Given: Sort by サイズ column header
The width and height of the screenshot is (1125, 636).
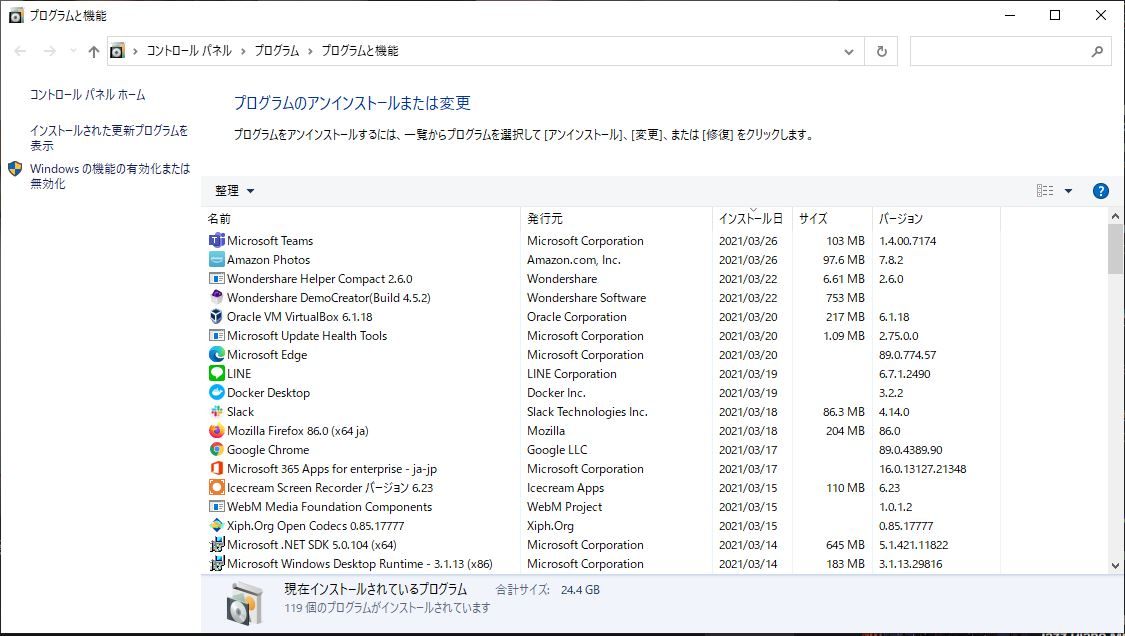Looking at the screenshot, I should [832, 218].
